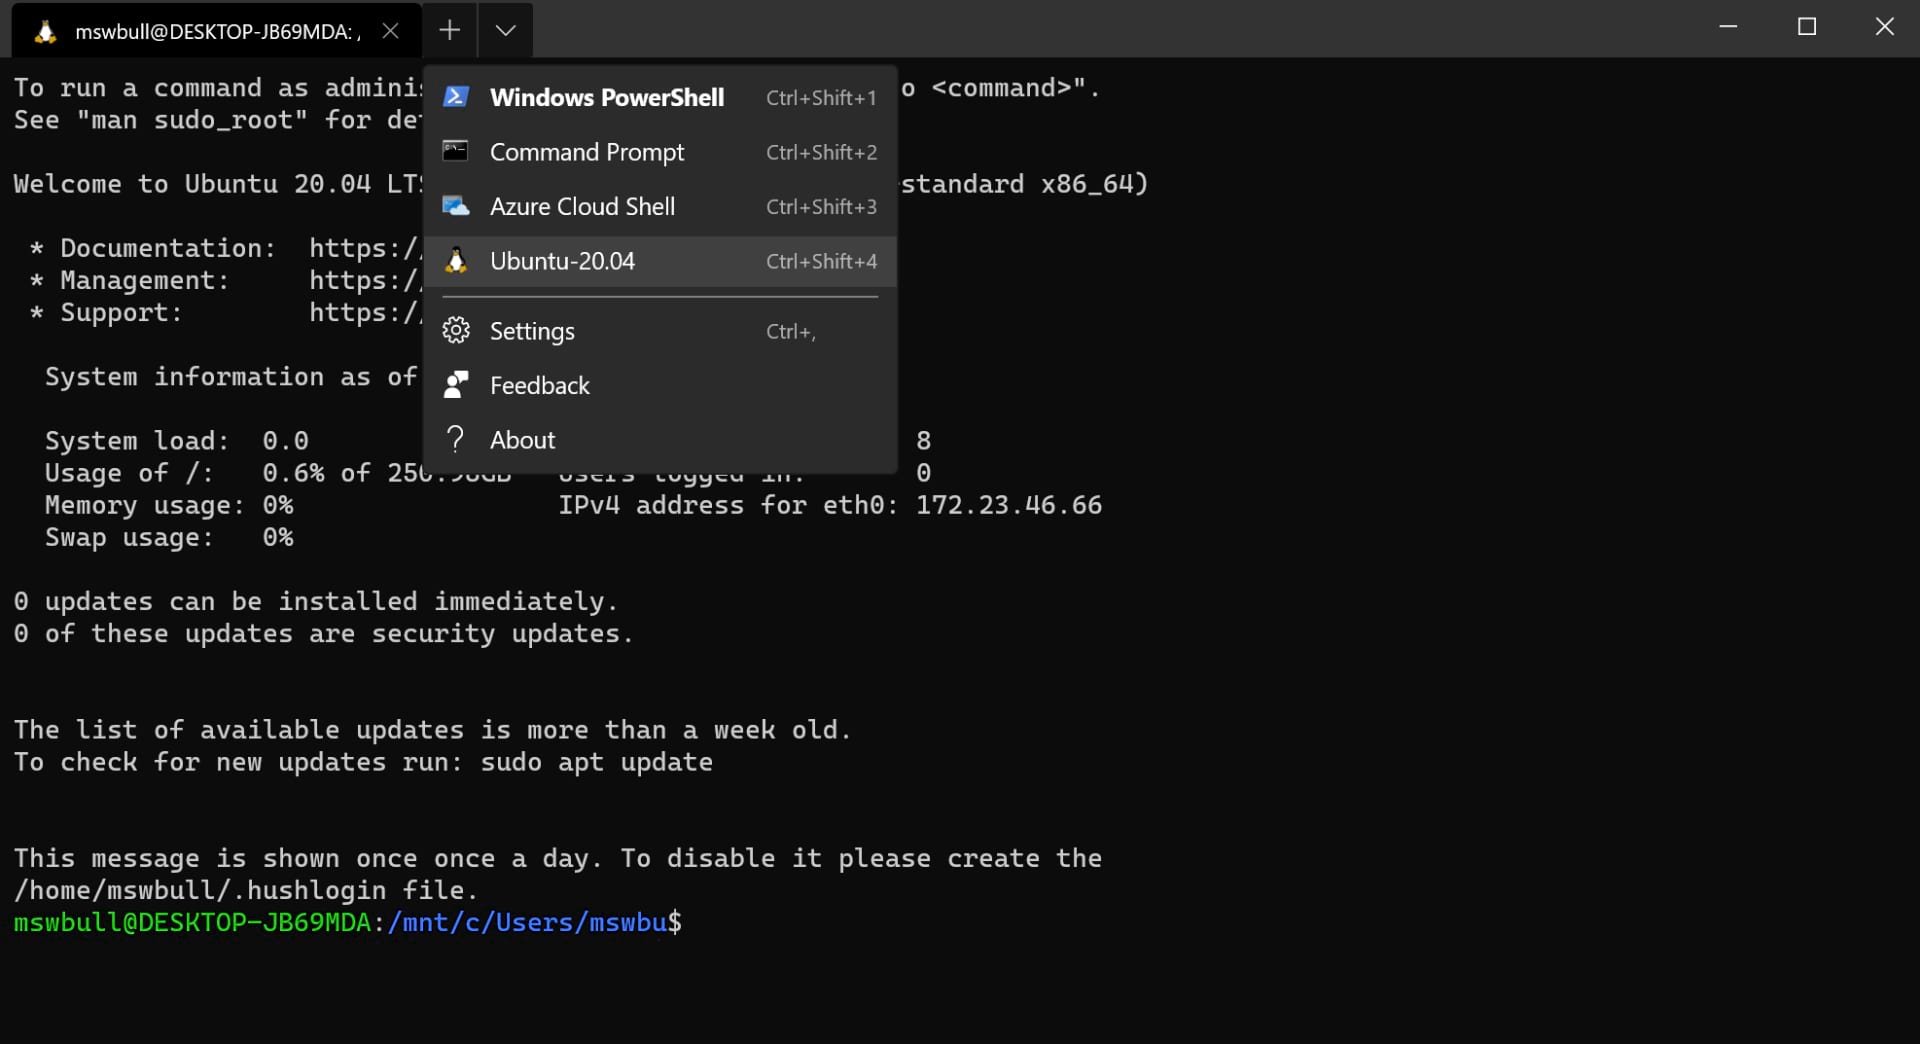This screenshot has height=1044, width=1920.
Task: Close the mswbull@DESKTOP-JB69MDA tab
Action: click(x=391, y=31)
